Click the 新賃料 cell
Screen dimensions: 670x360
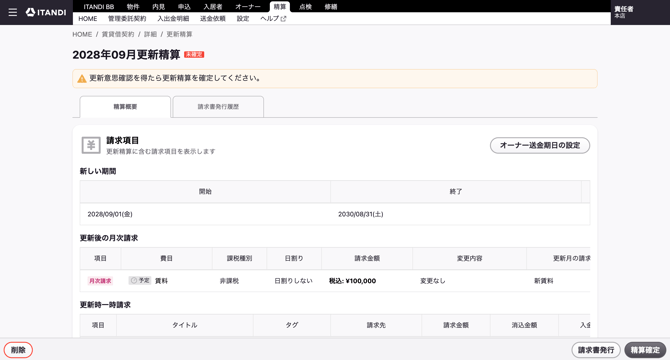coord(544,281)
